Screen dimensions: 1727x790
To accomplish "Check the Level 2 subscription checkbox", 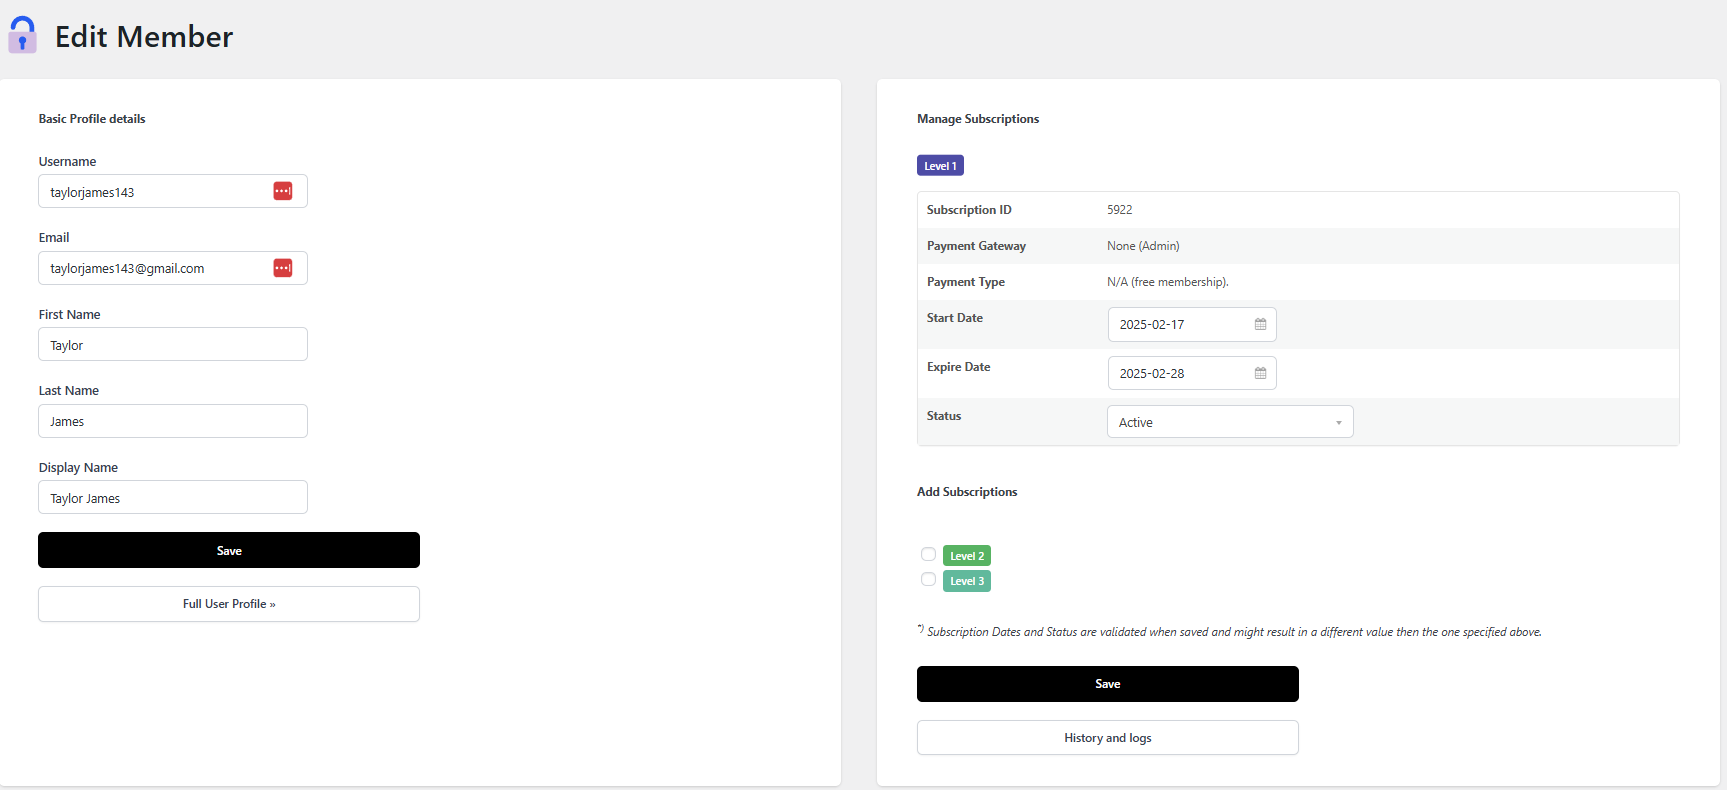I will (928, 554).
